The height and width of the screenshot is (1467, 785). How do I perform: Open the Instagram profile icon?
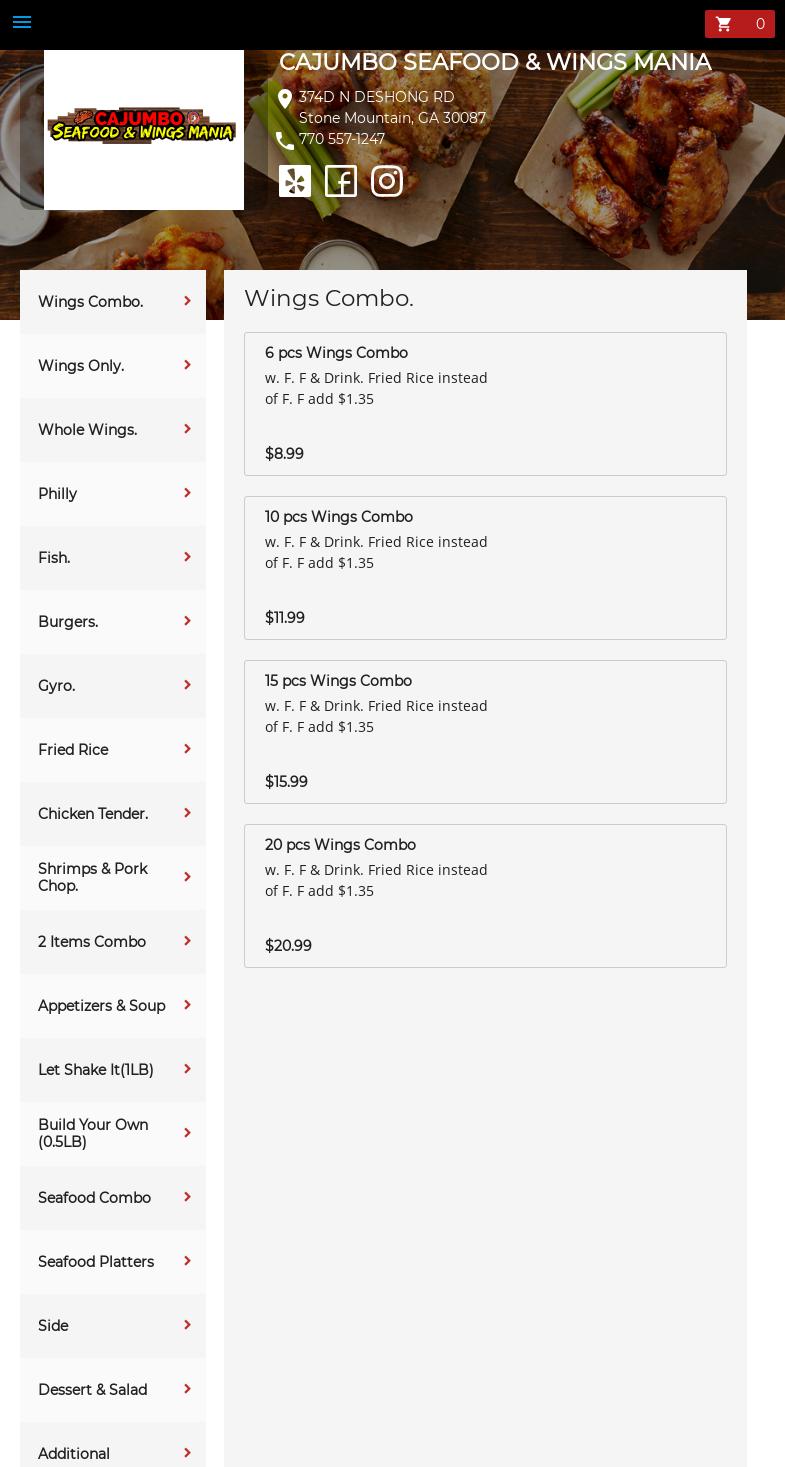point(387,181)
